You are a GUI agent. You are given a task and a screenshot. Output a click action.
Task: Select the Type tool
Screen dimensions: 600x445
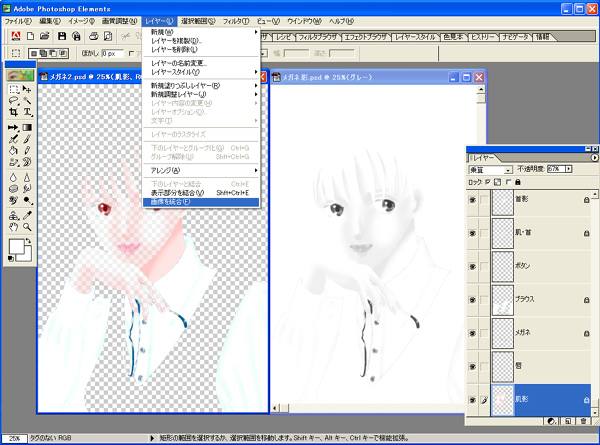tap(27, 112)
